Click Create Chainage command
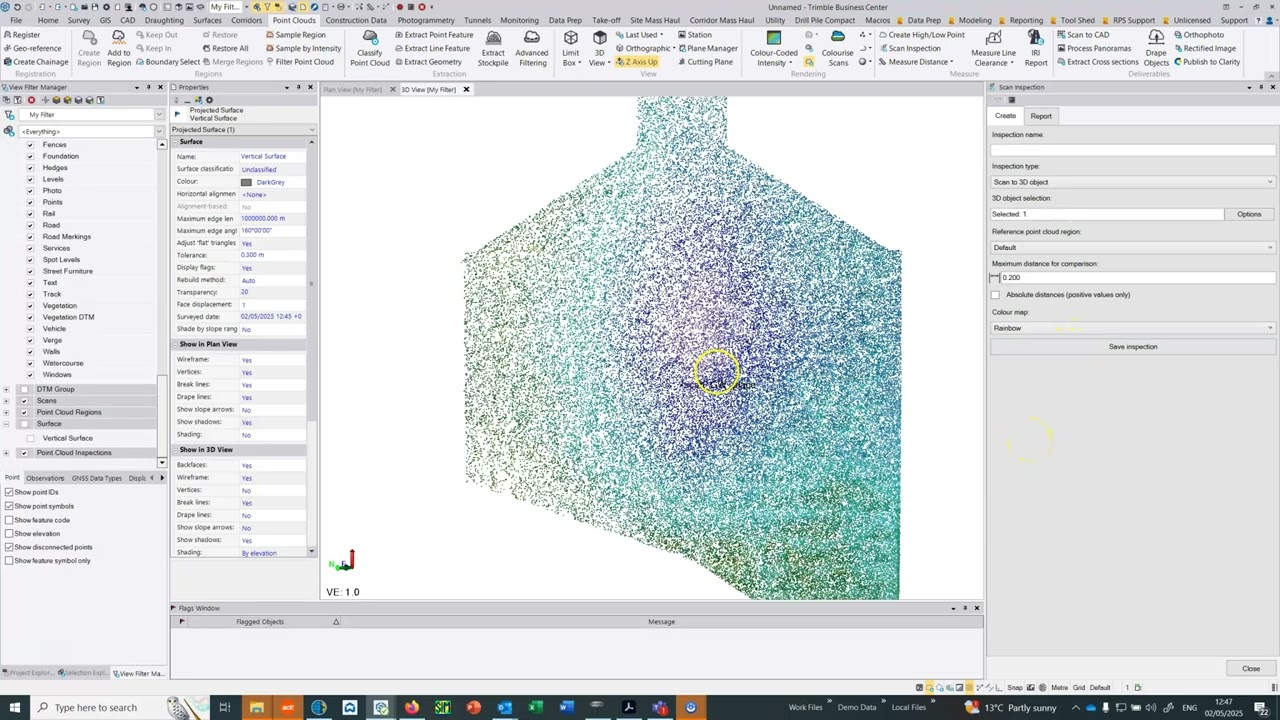 (x=35, y=62)
